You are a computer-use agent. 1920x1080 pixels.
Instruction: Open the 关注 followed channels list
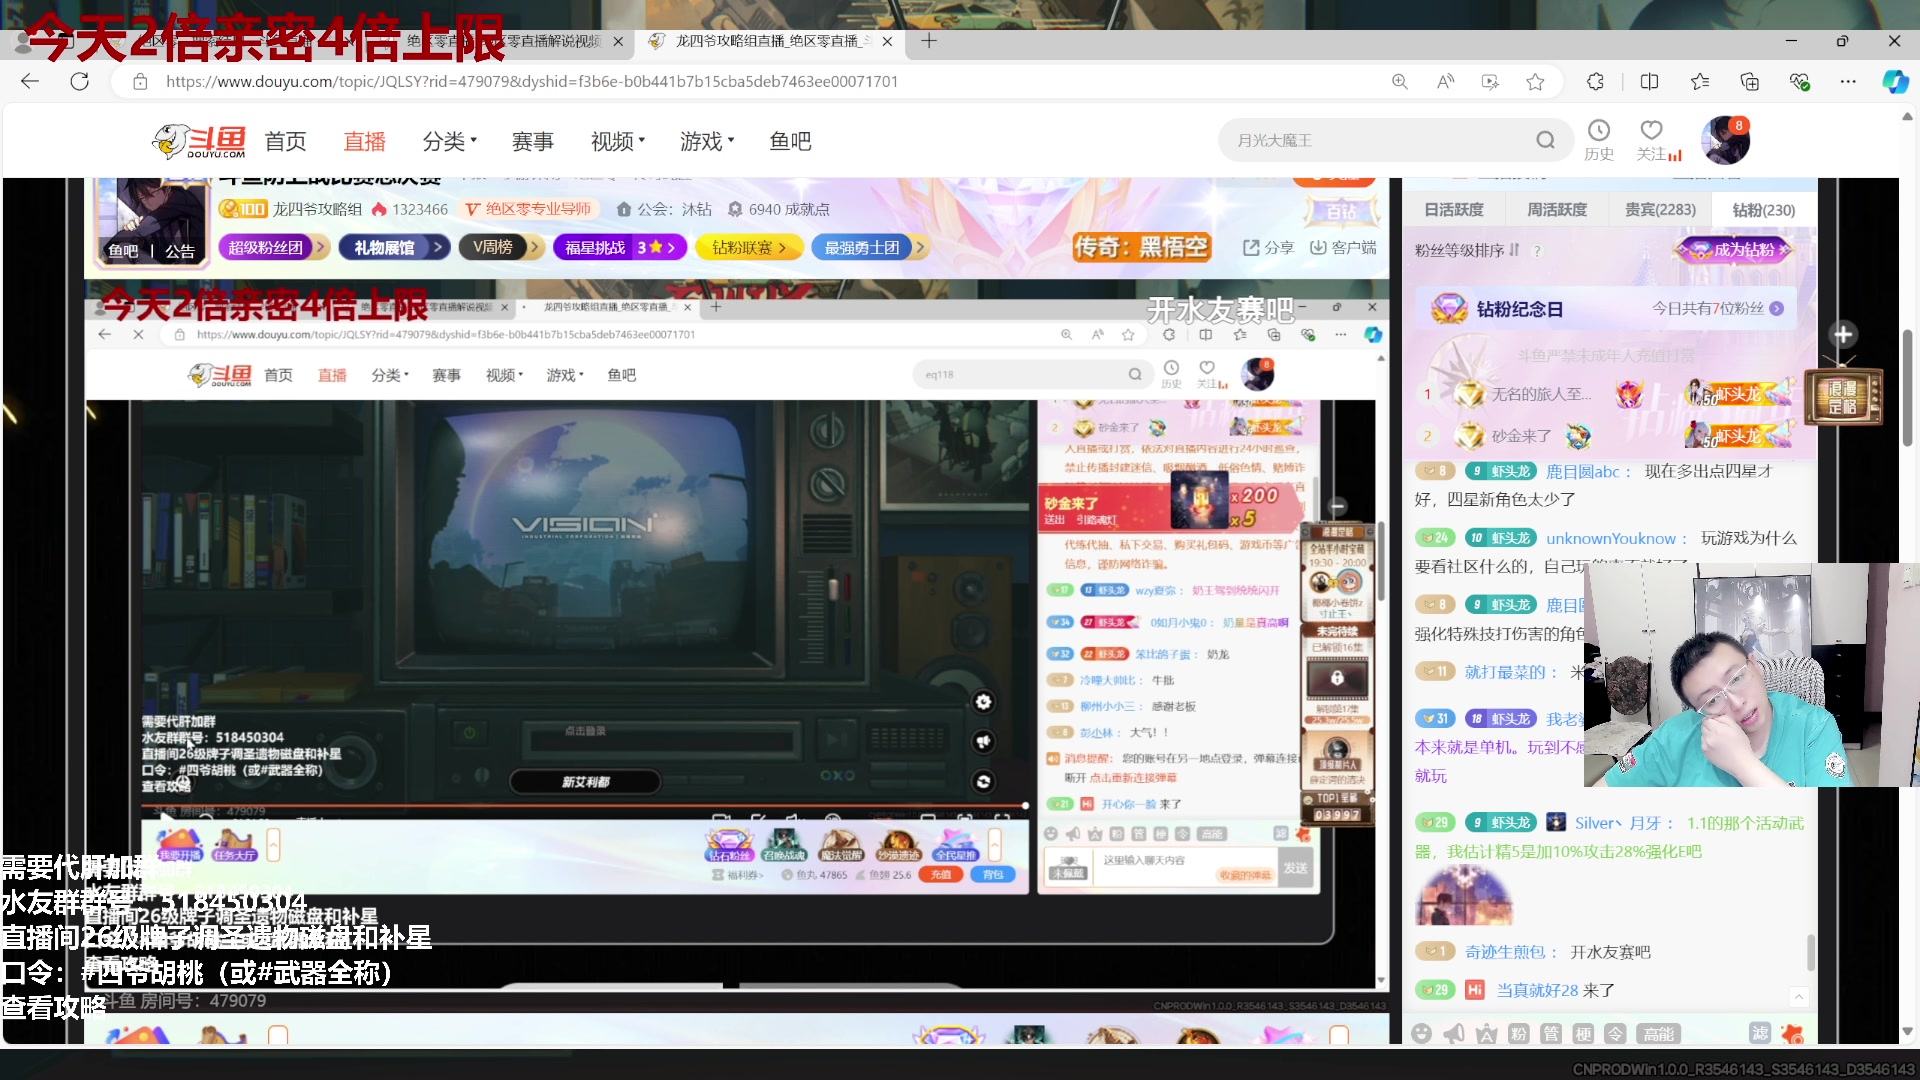click(1658, 140)
